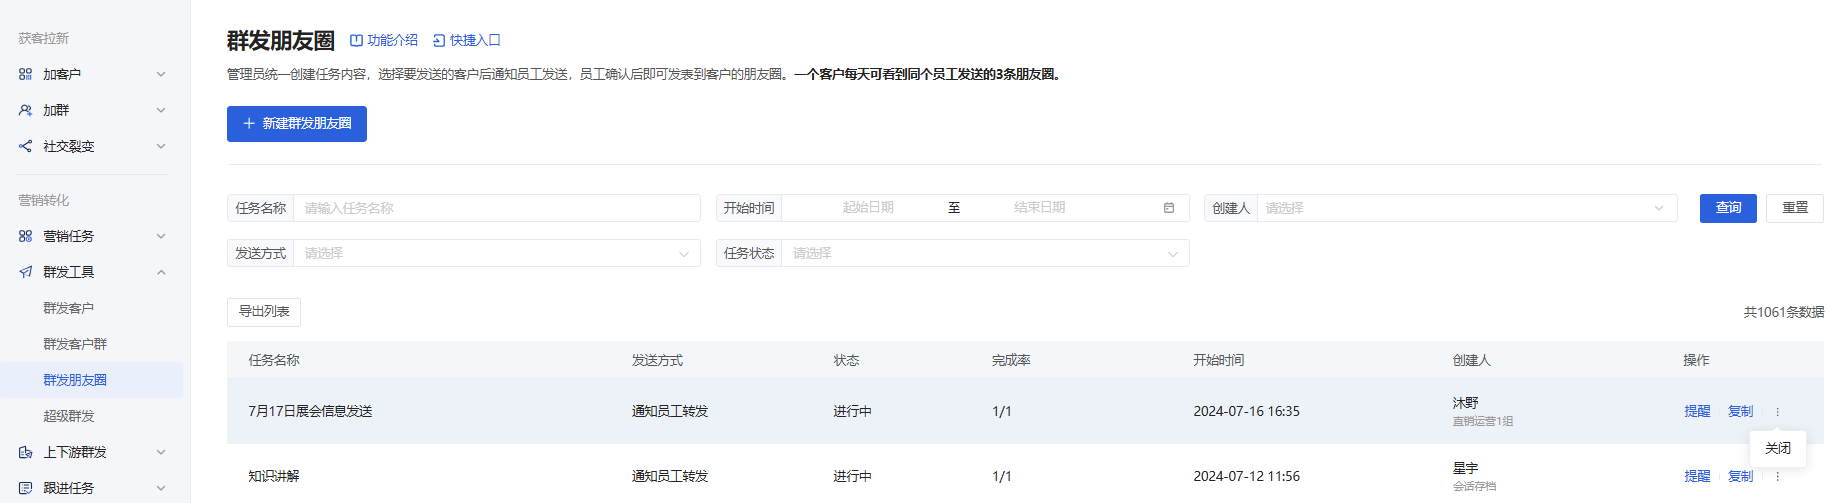This screenshot has width=1827, height=503.
Task: Click the 社交裂变 share icon
Action: click(25, 146)
